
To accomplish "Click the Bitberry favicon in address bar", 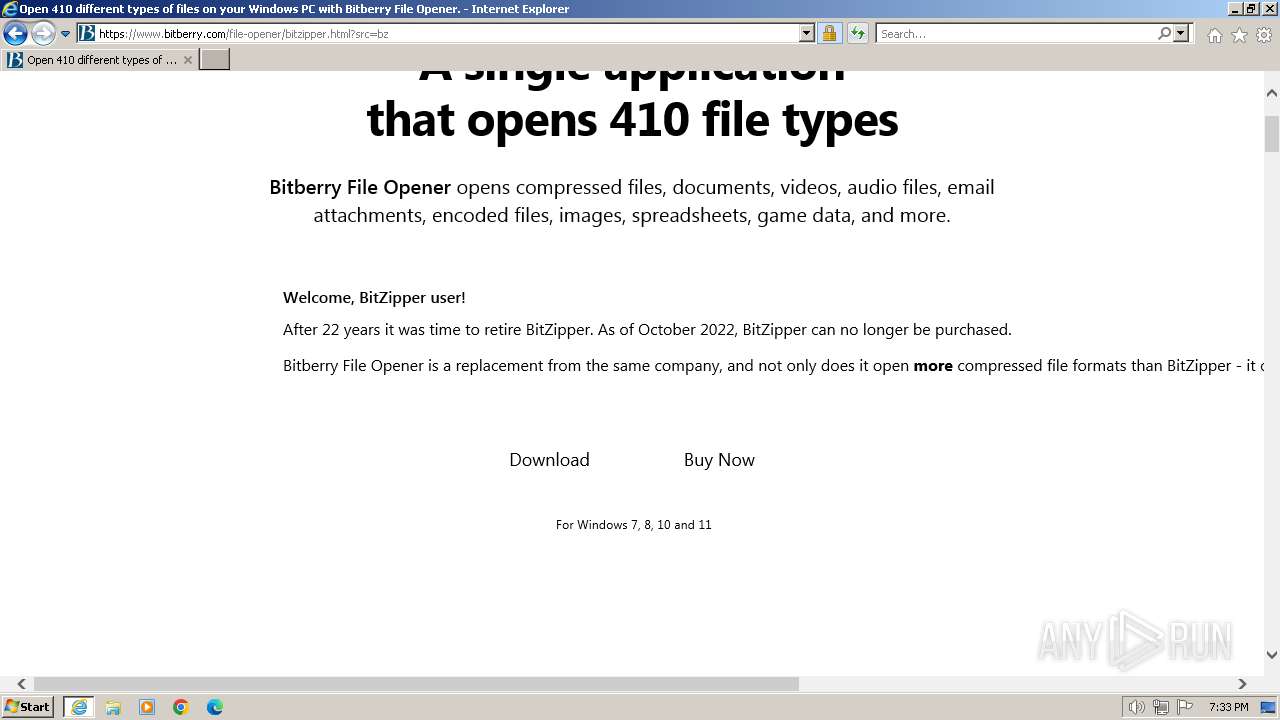I will coord(87,33).
